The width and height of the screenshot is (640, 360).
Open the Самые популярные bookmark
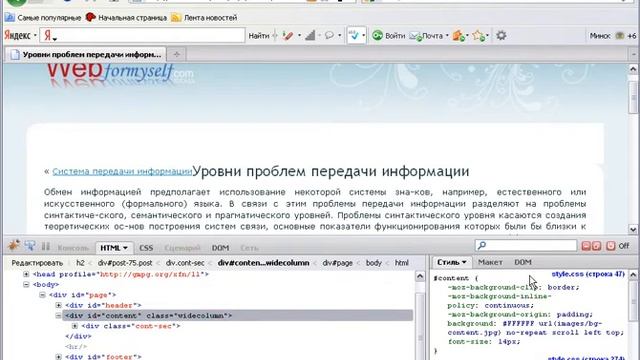(x=43, y=18)
